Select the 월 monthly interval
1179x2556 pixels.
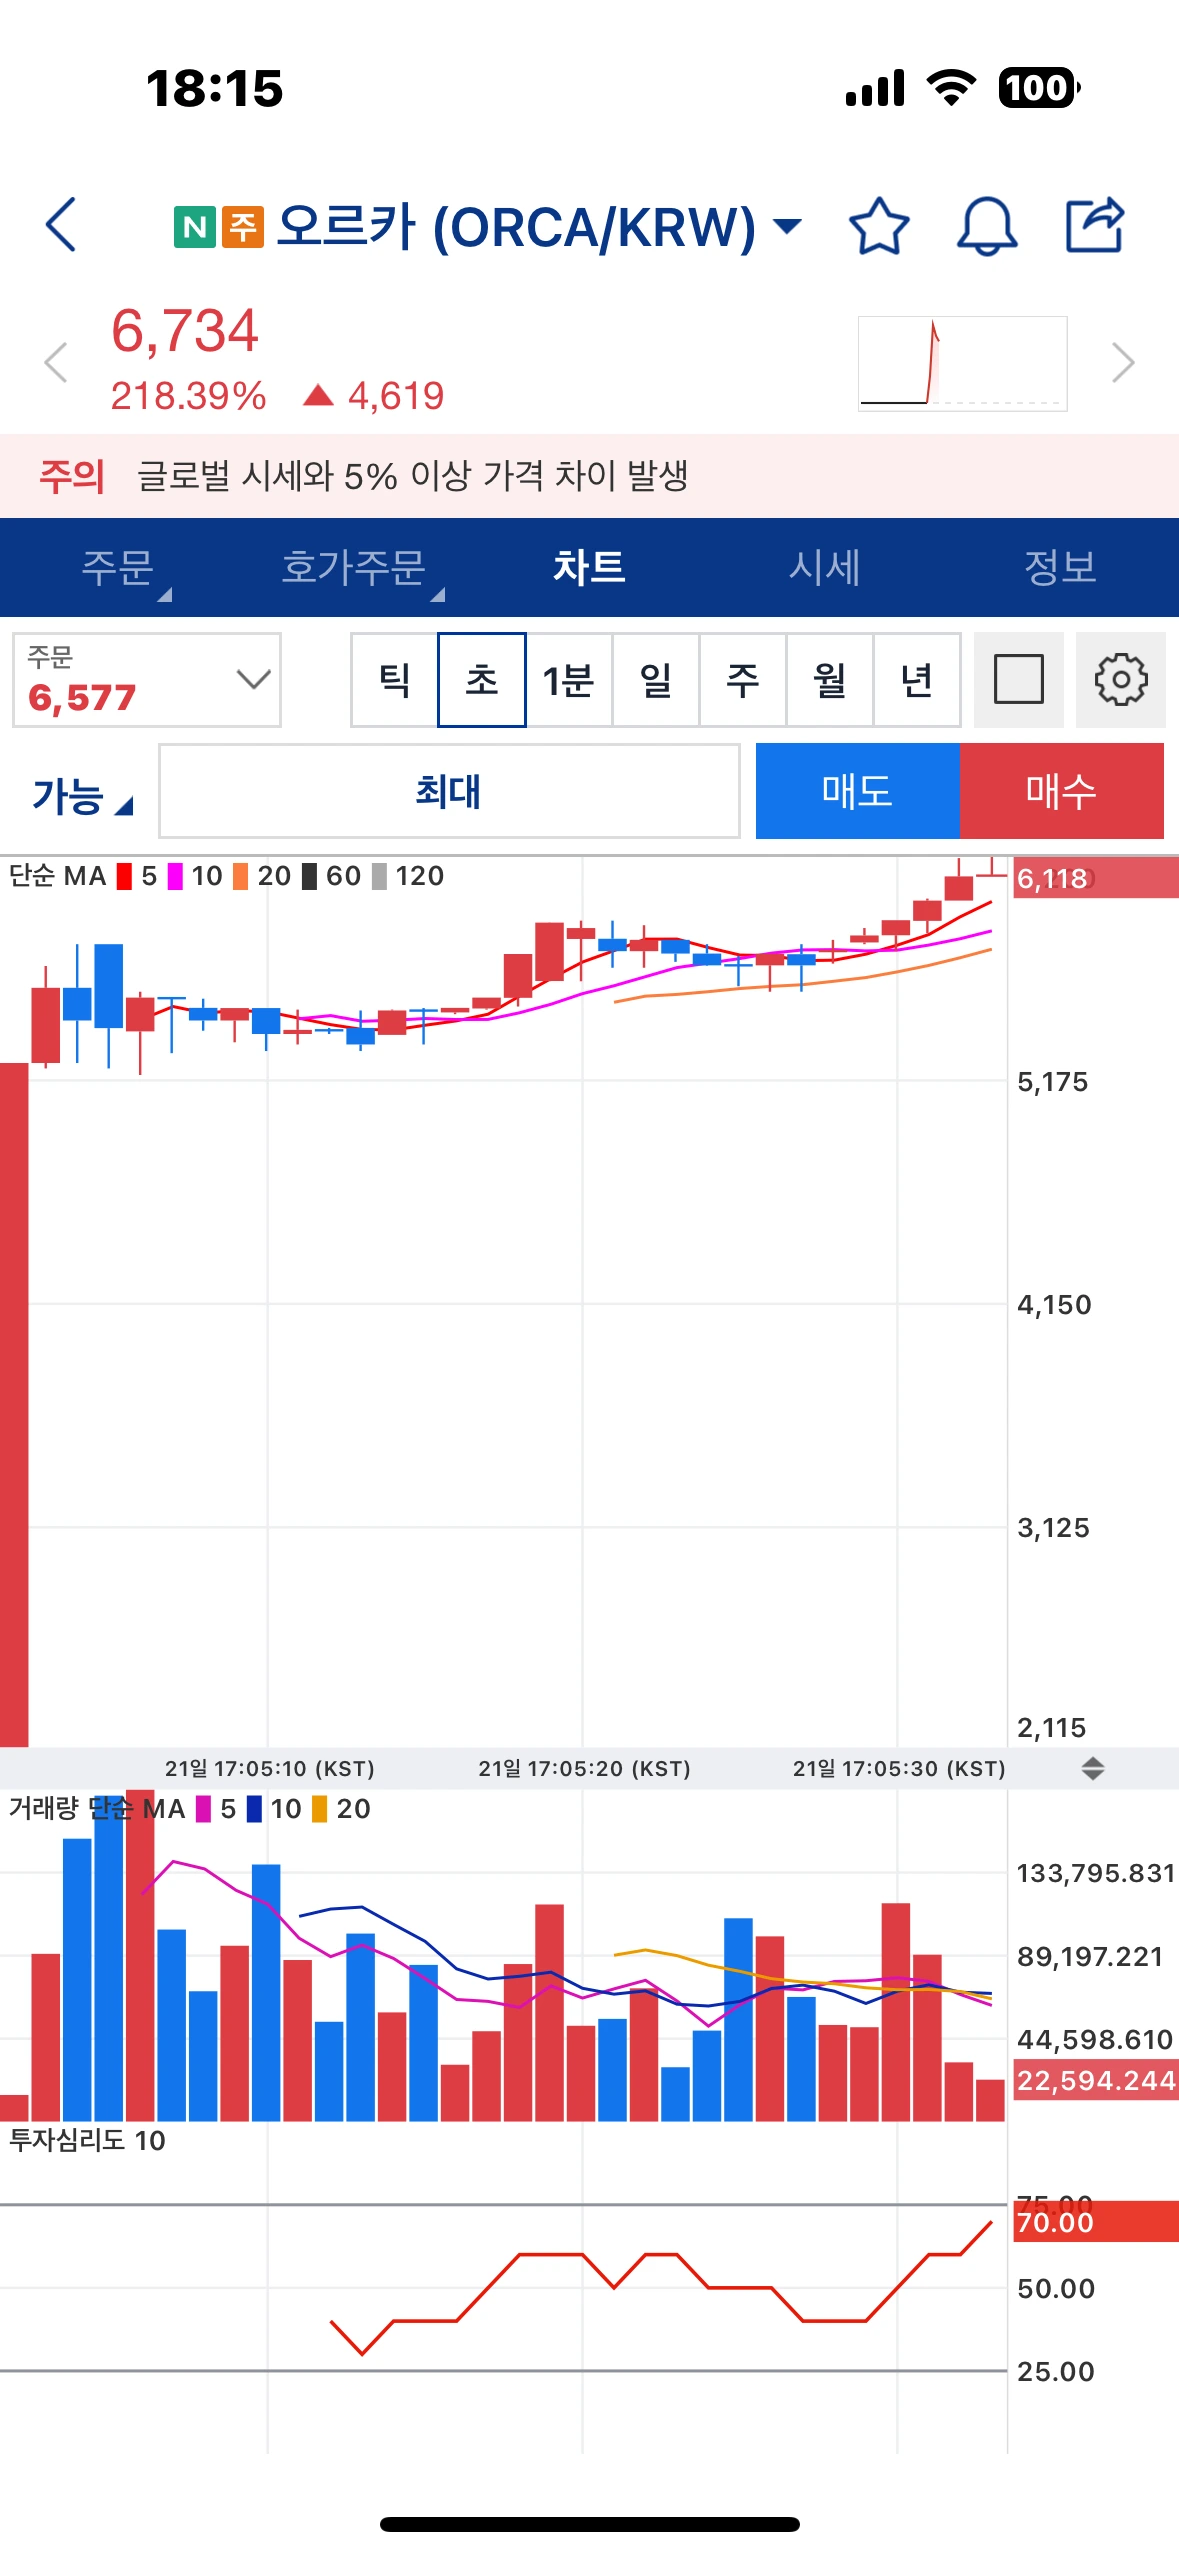click(x=830, y=680)
